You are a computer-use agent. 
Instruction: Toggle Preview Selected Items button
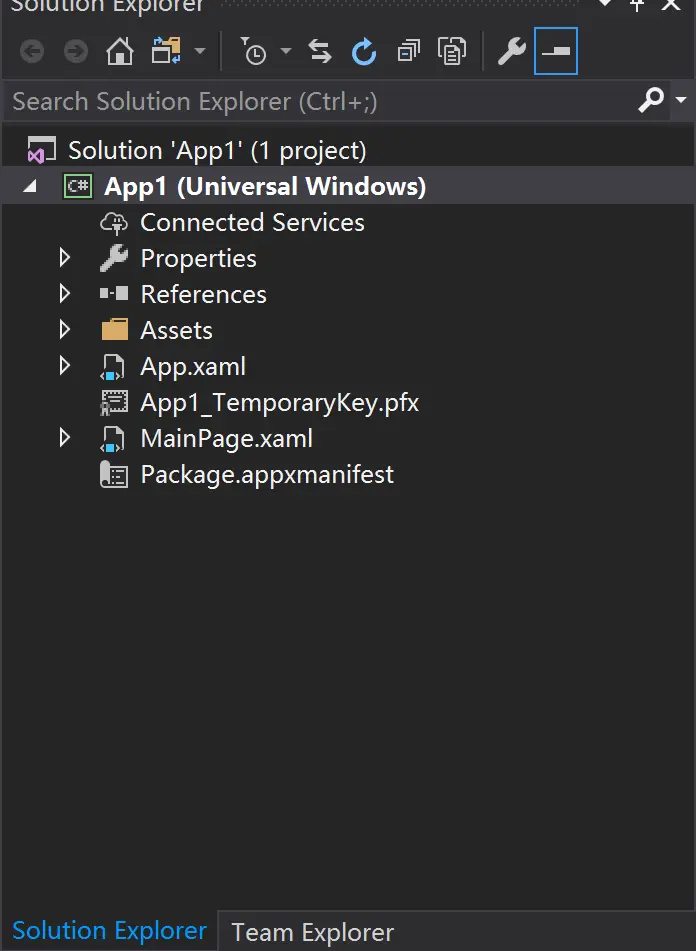[556, 51]
